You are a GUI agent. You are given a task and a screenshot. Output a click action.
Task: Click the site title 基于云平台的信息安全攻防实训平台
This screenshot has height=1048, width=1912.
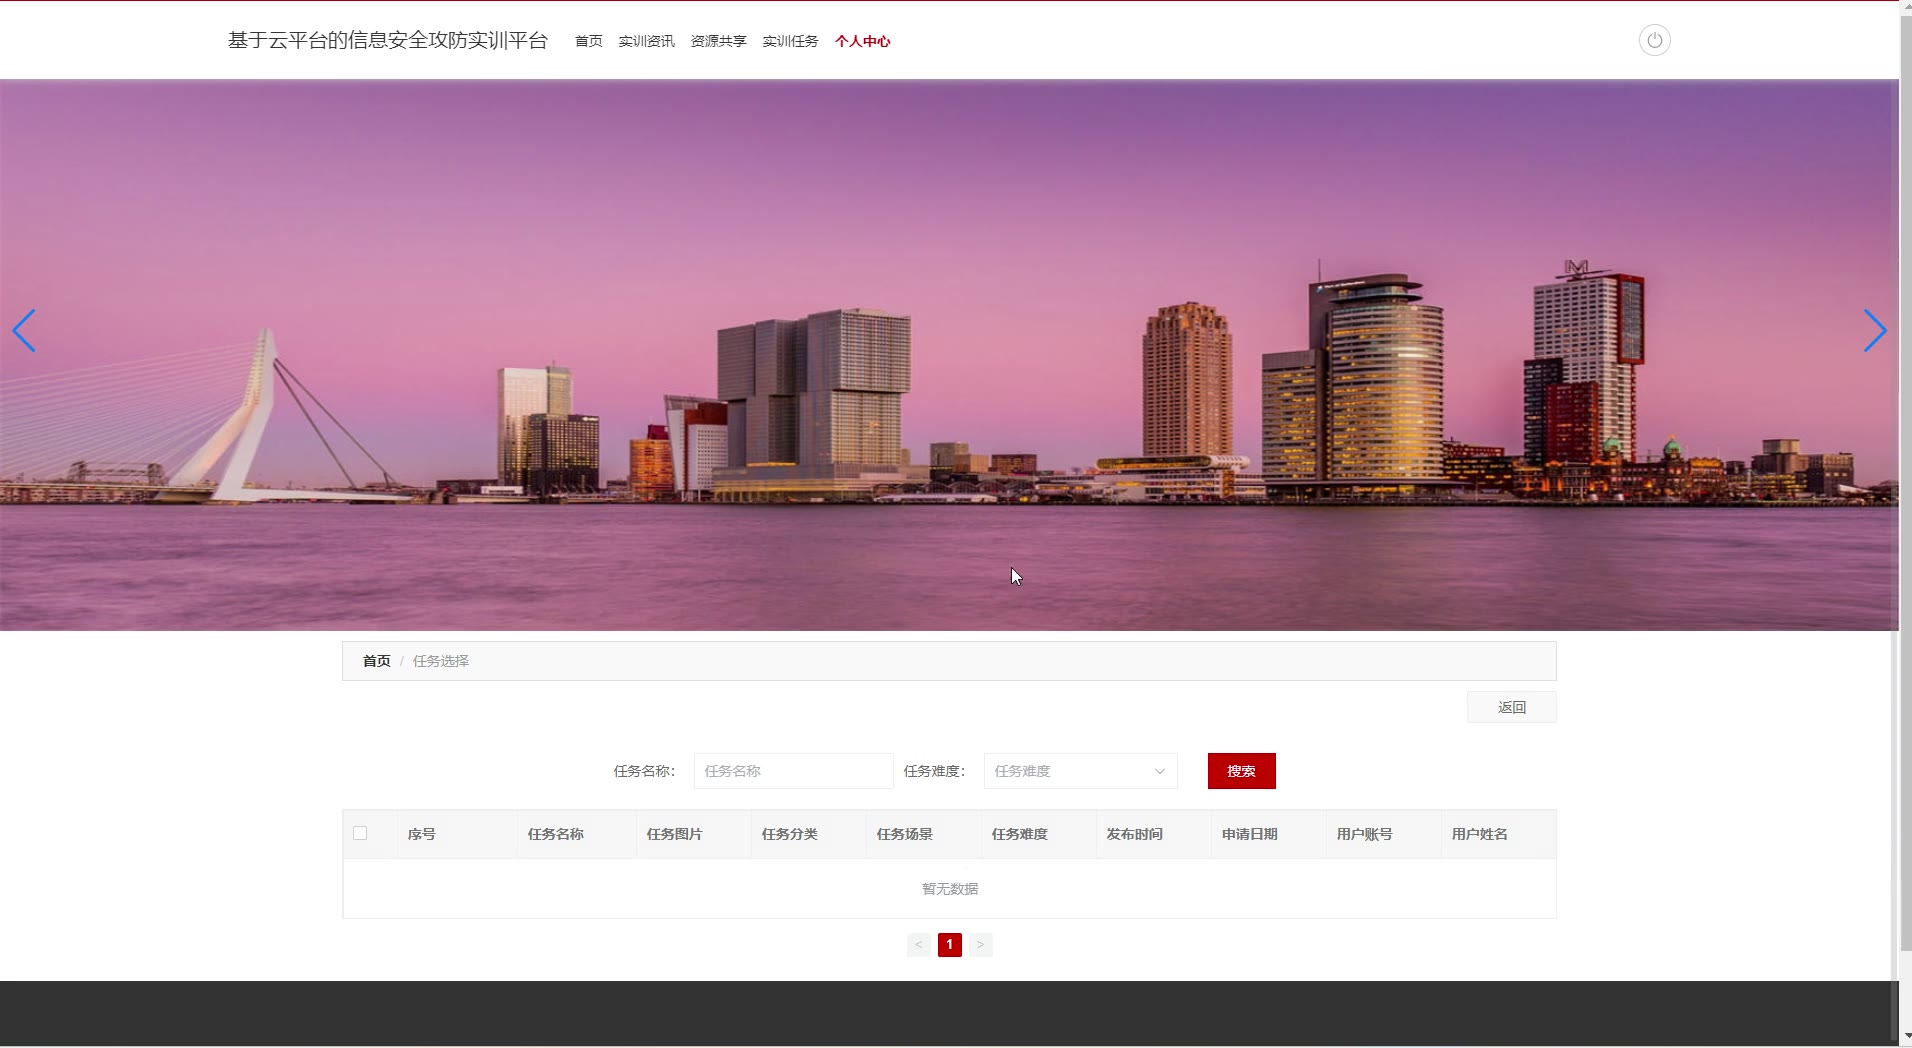[388, 40]
